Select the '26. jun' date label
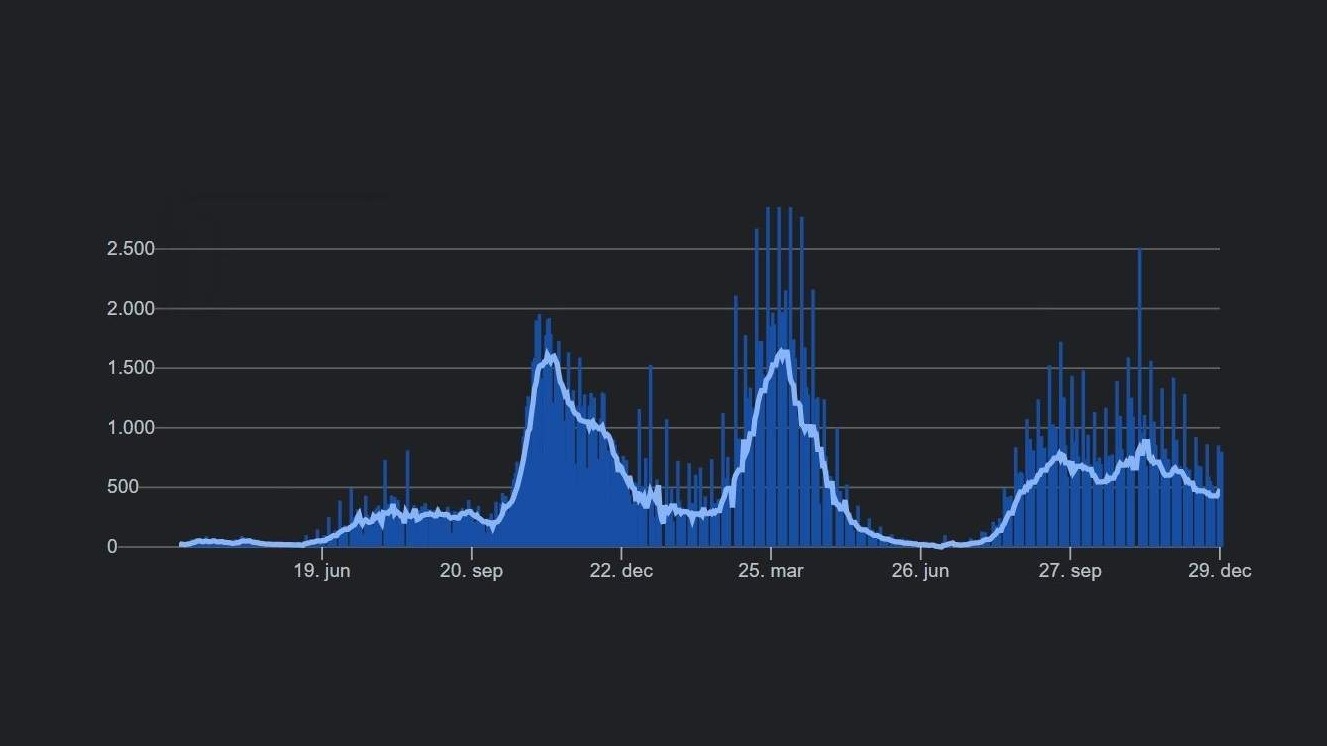1327x746 pixels. point(920,571)
